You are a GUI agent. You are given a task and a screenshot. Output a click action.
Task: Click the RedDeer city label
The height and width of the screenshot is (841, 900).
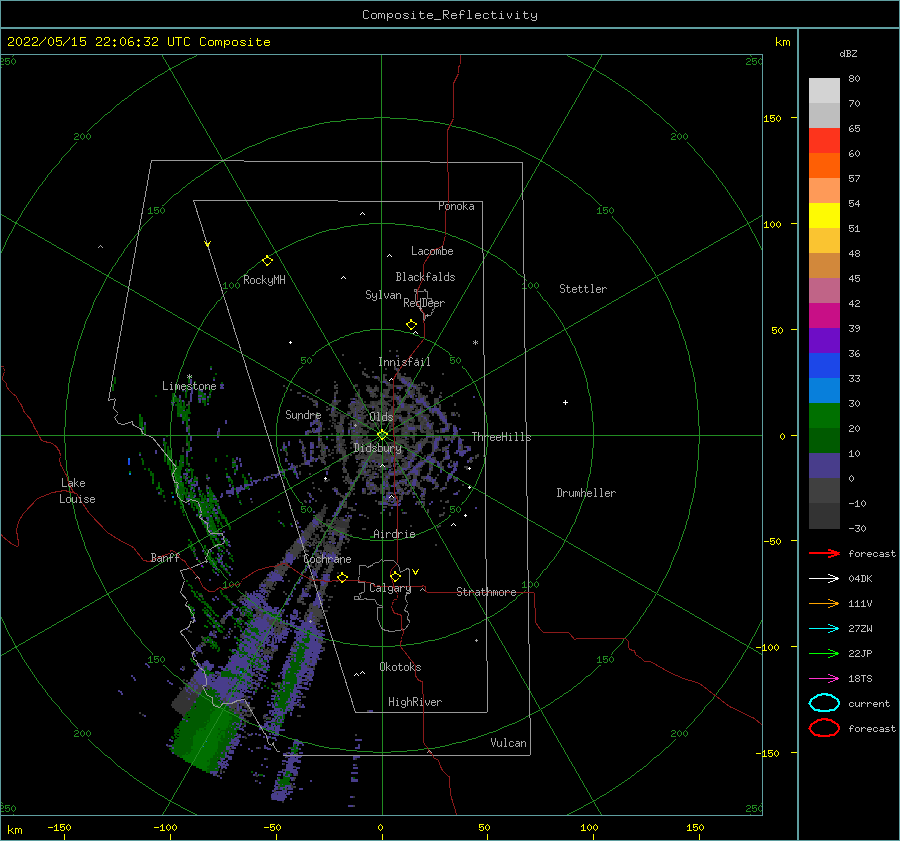click(424, 303)
